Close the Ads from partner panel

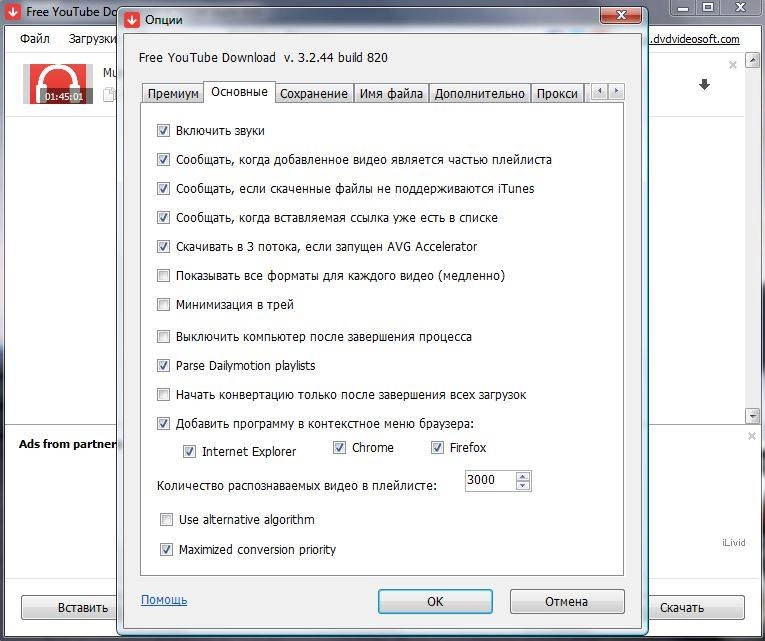[x=752, y=436]
